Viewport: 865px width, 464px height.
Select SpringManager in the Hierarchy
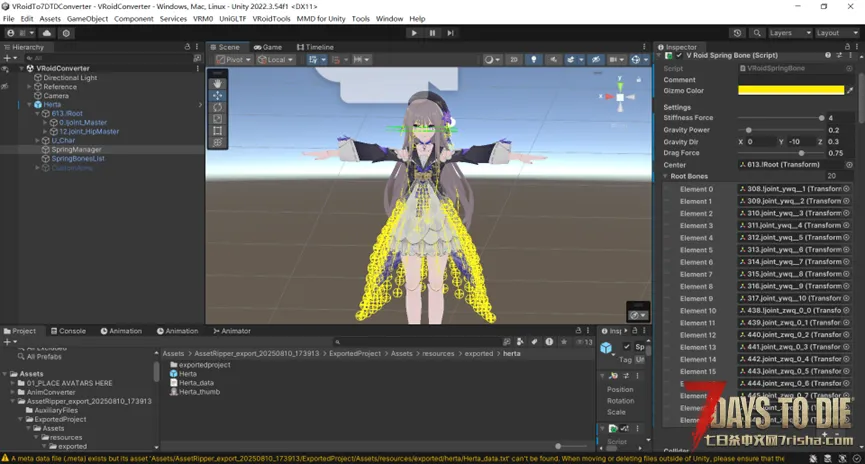(x=76, y=150)
